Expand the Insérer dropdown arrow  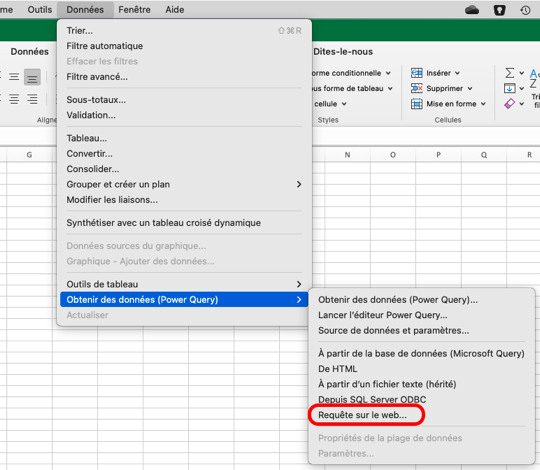click(457, 73)
